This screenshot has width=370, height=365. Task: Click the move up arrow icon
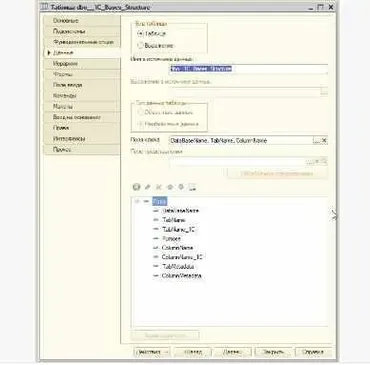coord(170,187)
